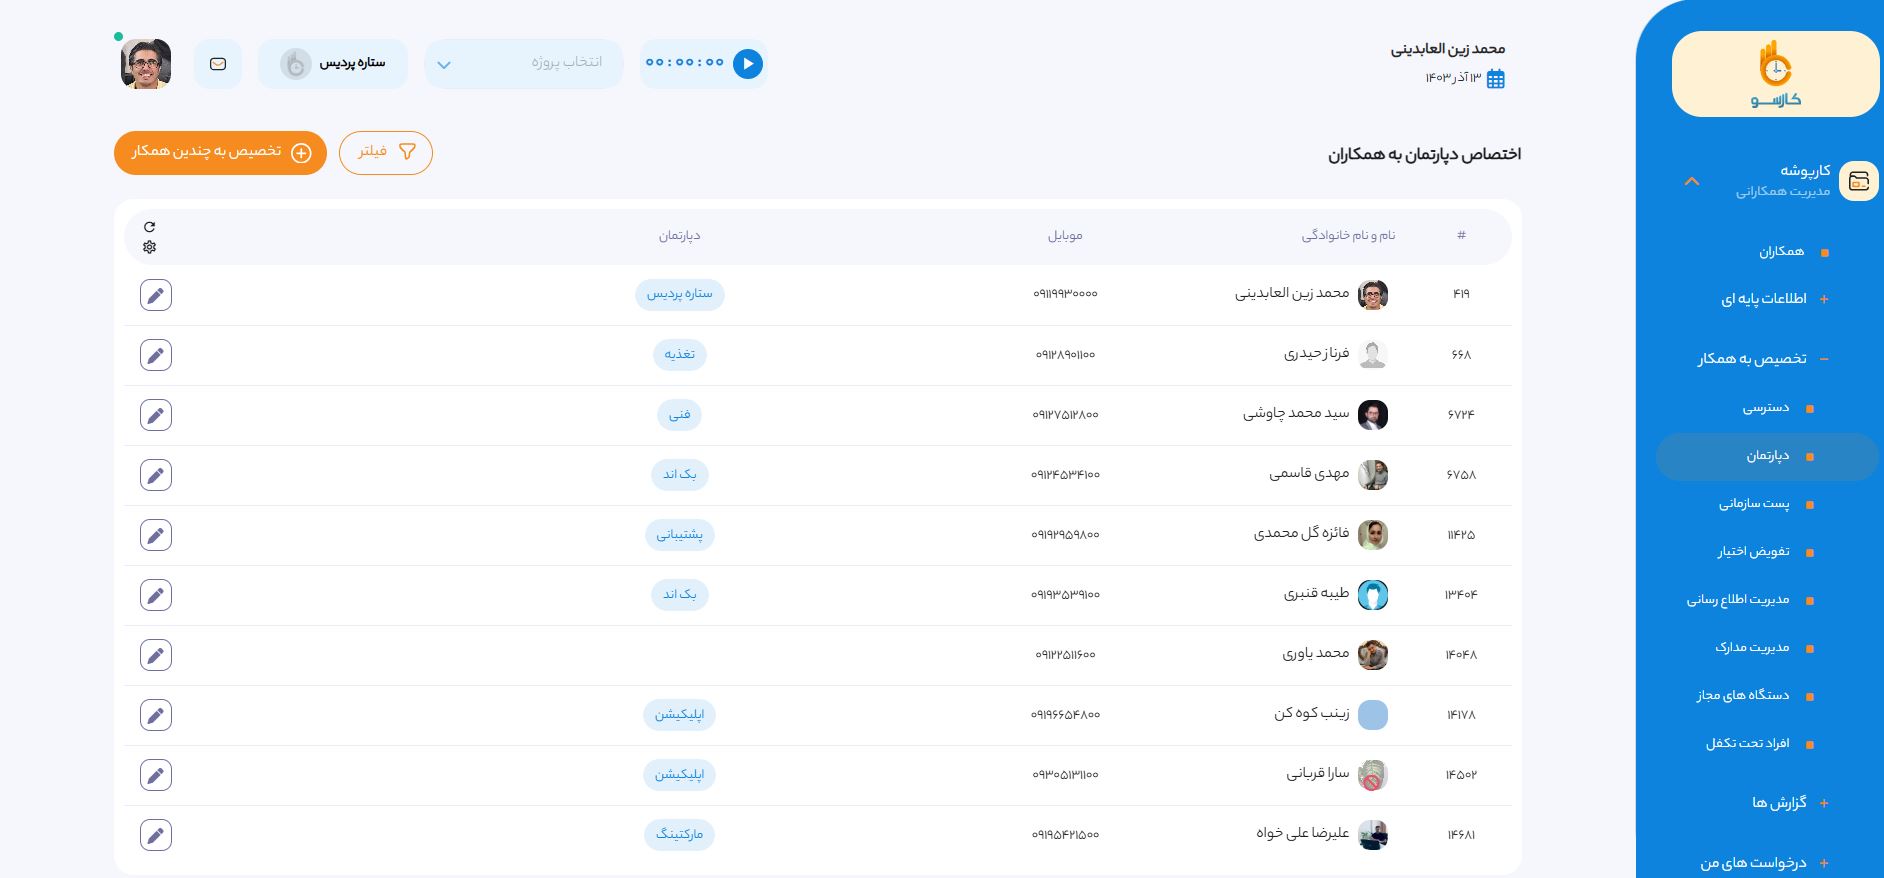Click the ستاره پردیس organization selector

click(x=333, y=64)
